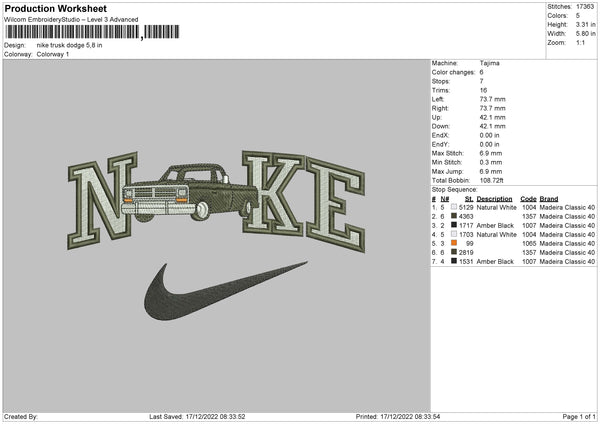Click the Stitches count value 17363
Screen dimensions: 600x424
(x=585, y=7)
